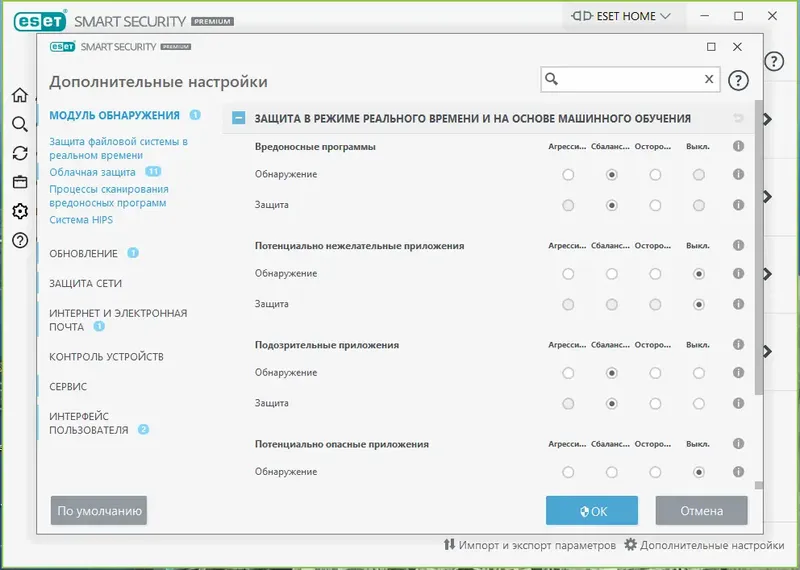Set malware Защита to Осторожный
The image size is (800, 570).
(x=655, y=206)
